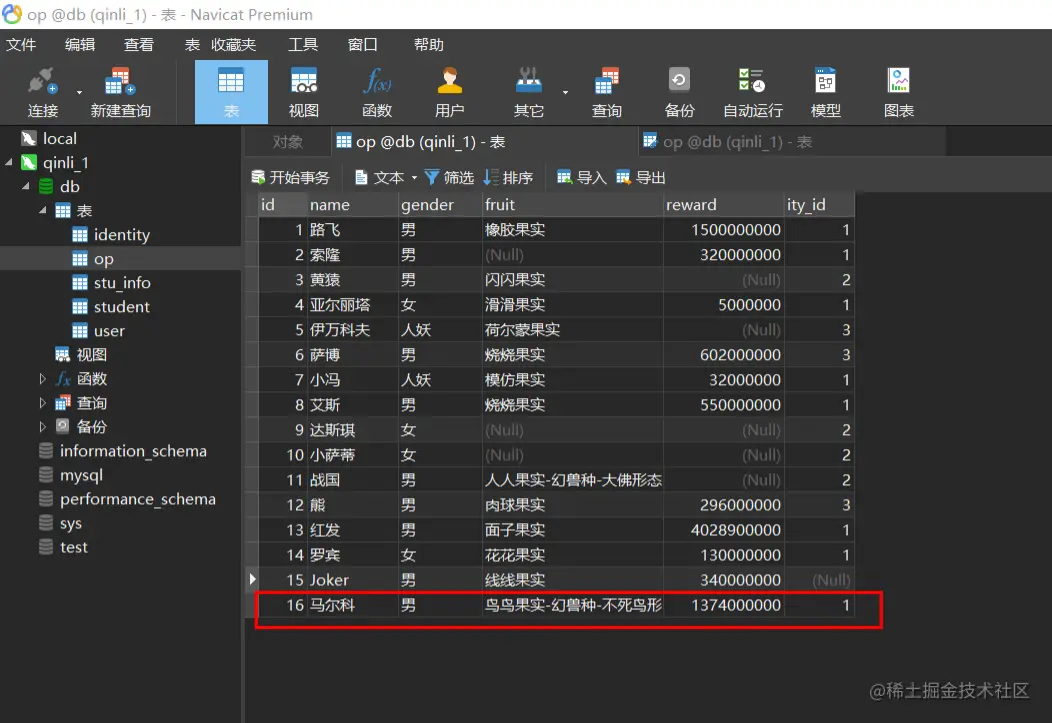Open the 编辑 menu

[x=80, y=45]
